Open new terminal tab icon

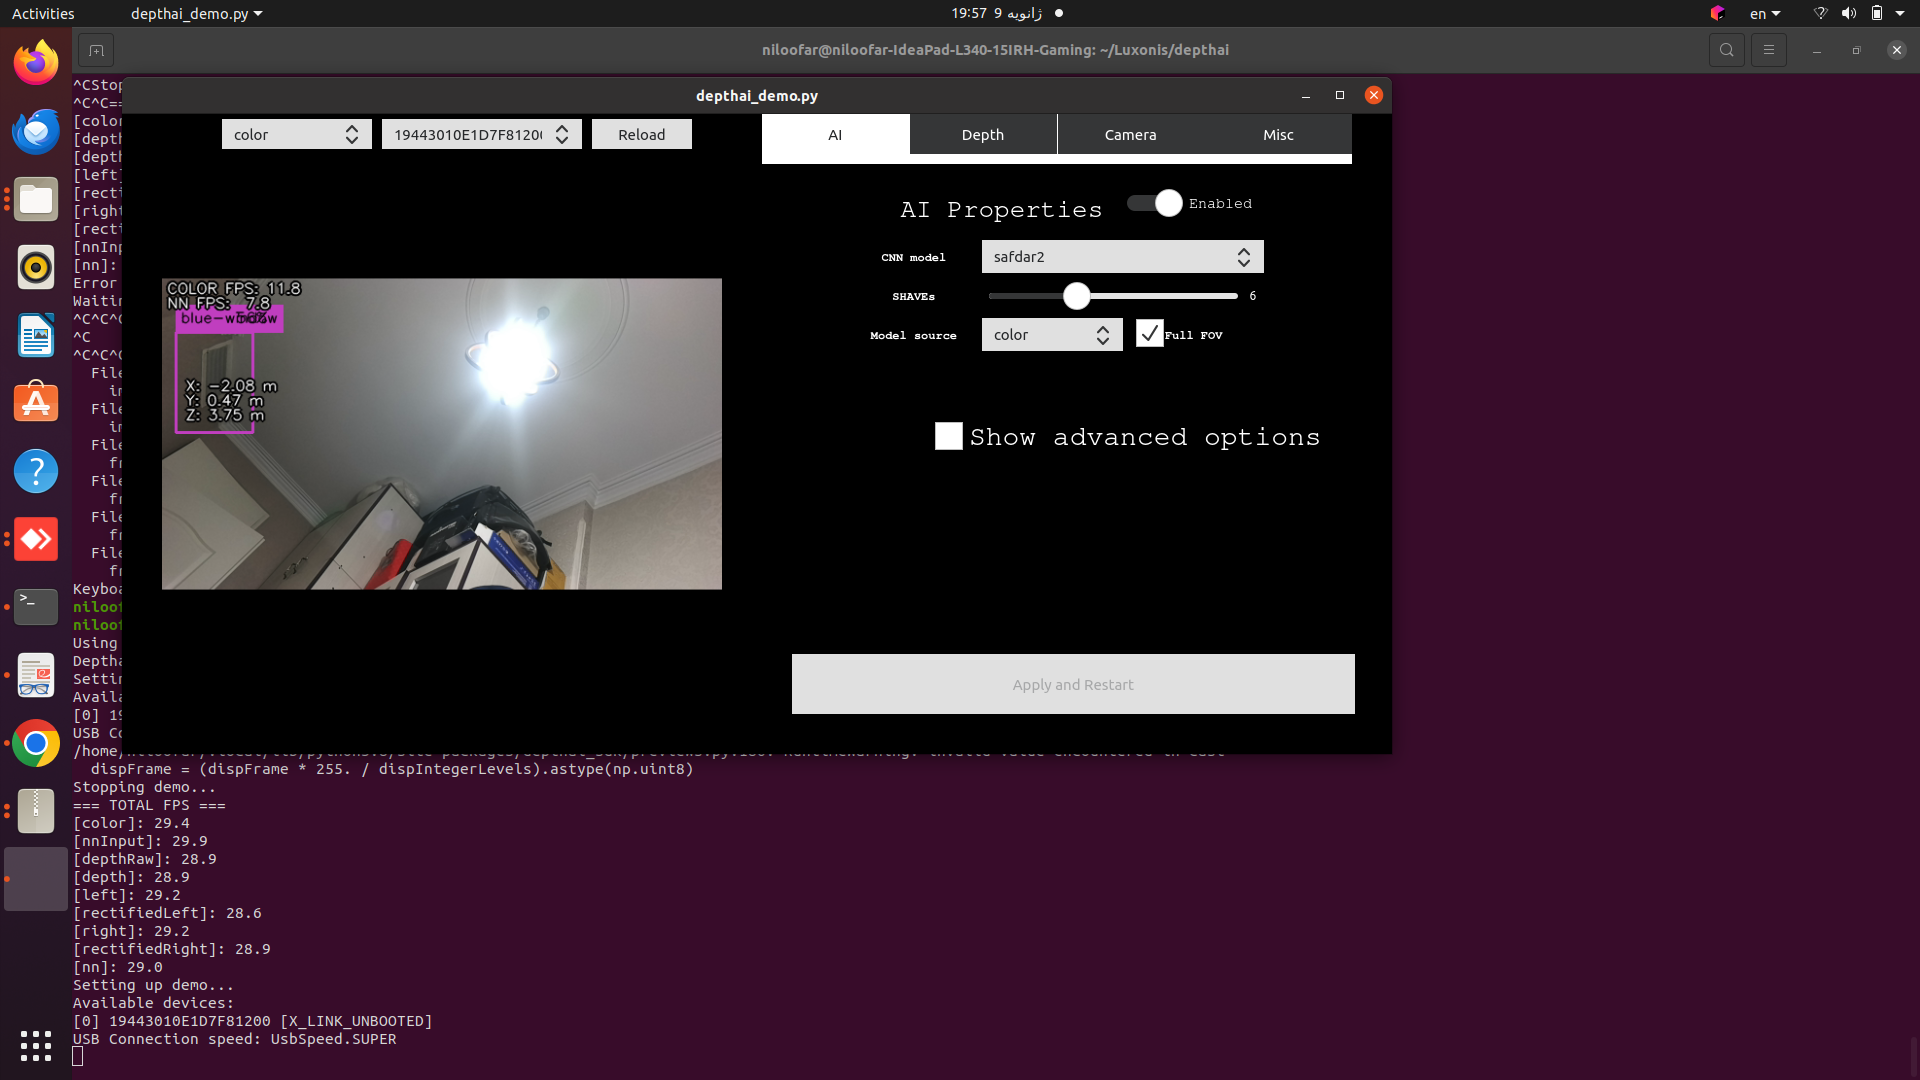96,50
